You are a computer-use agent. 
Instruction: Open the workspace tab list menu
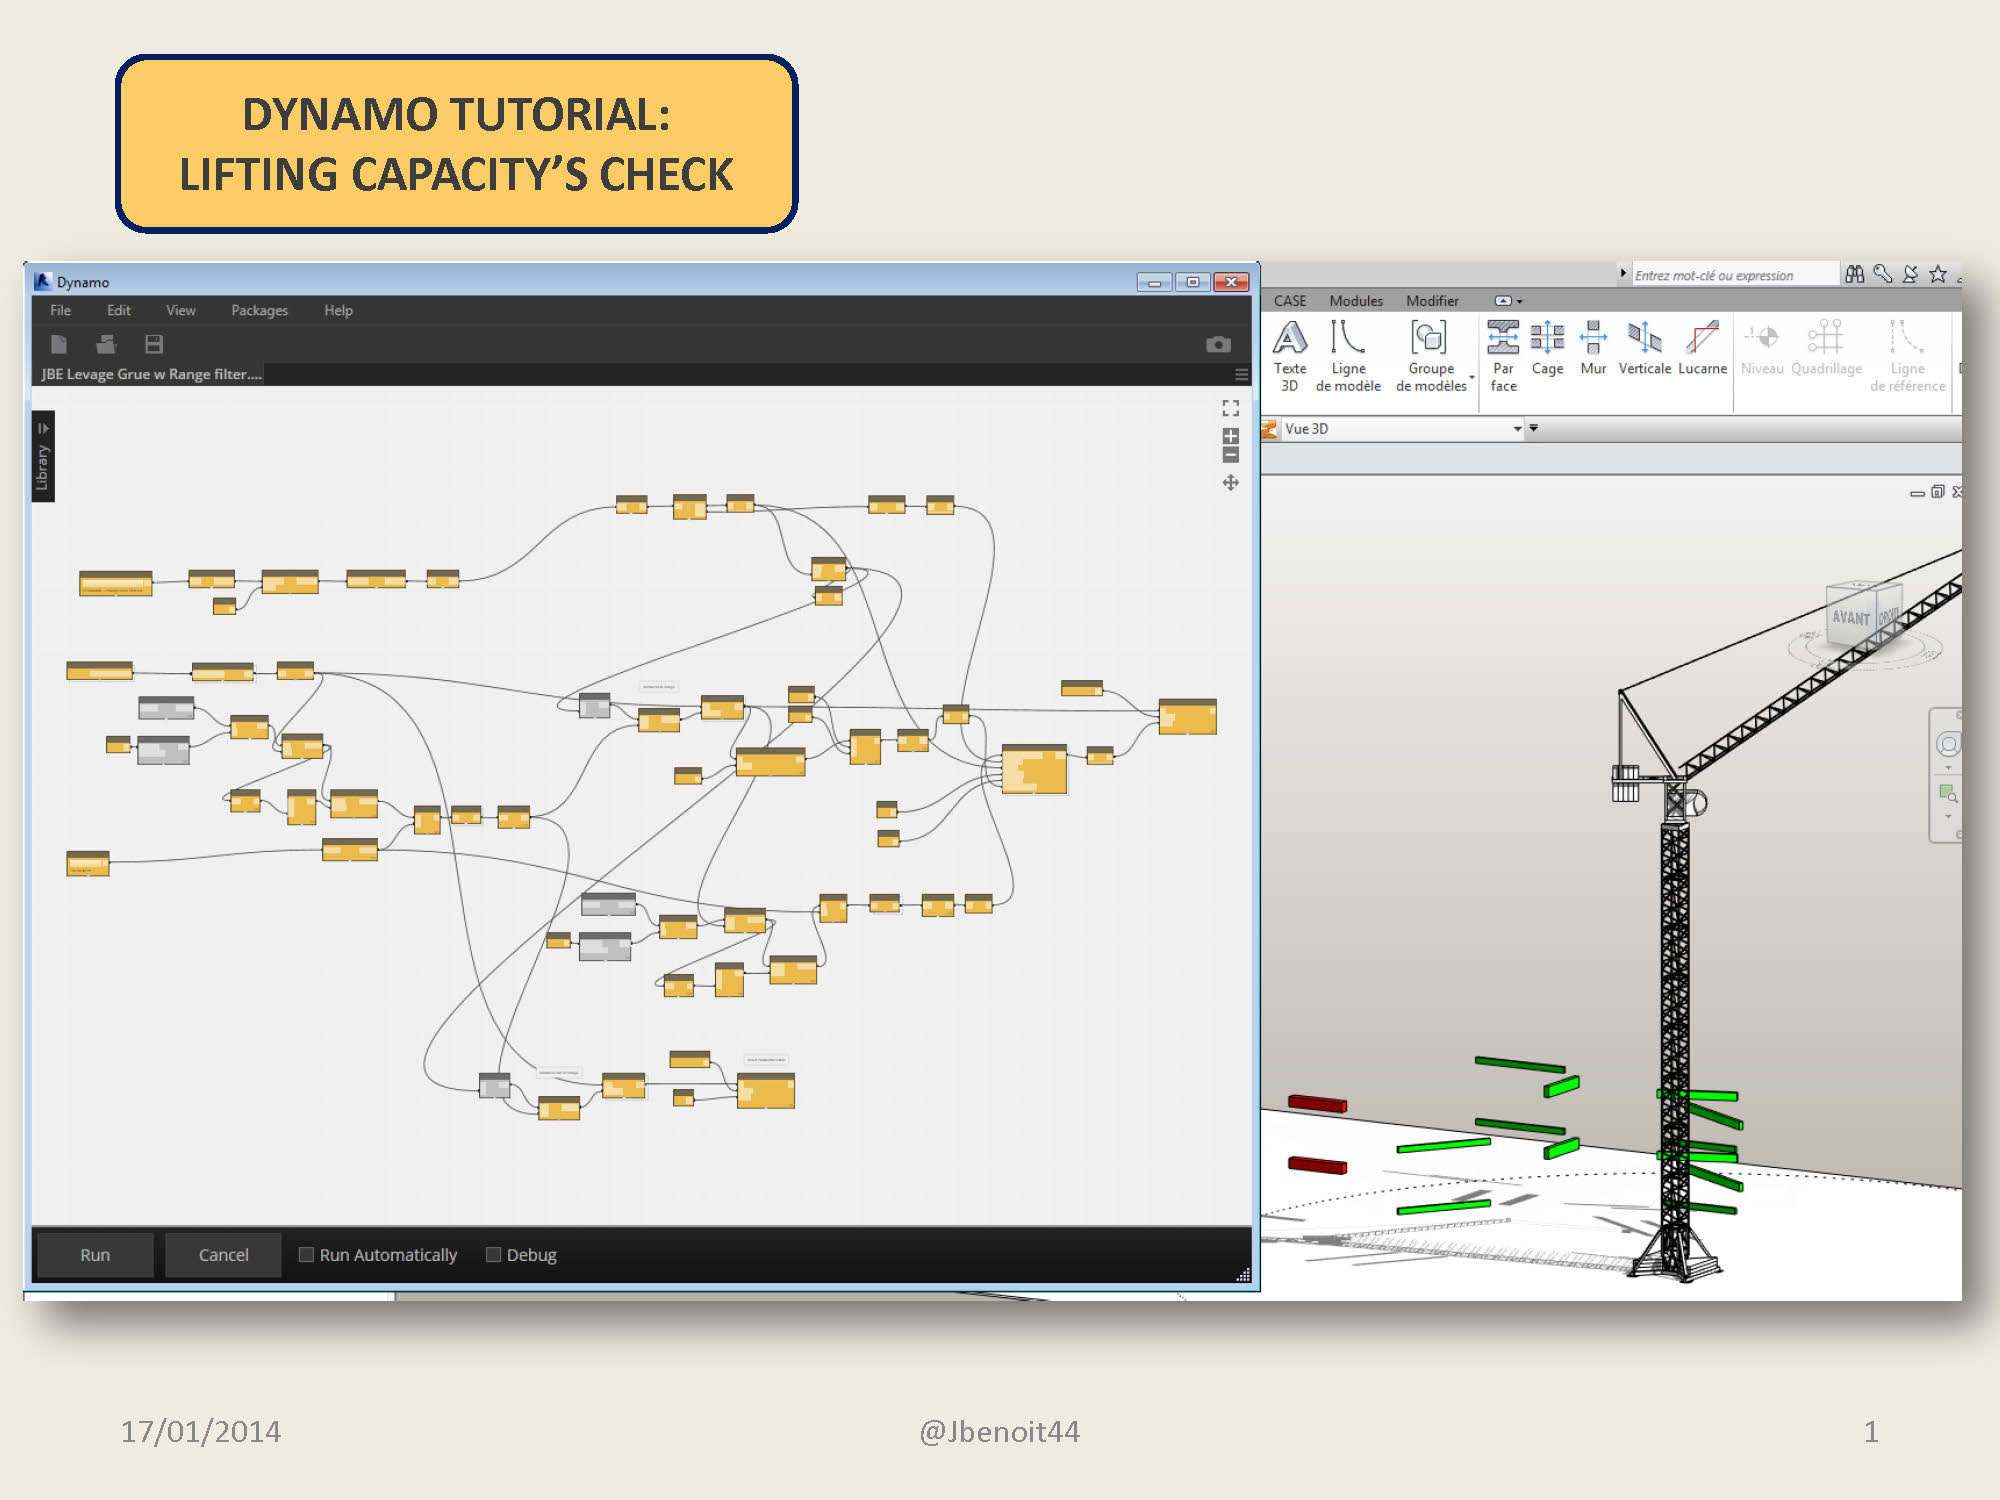(1241, 374)
